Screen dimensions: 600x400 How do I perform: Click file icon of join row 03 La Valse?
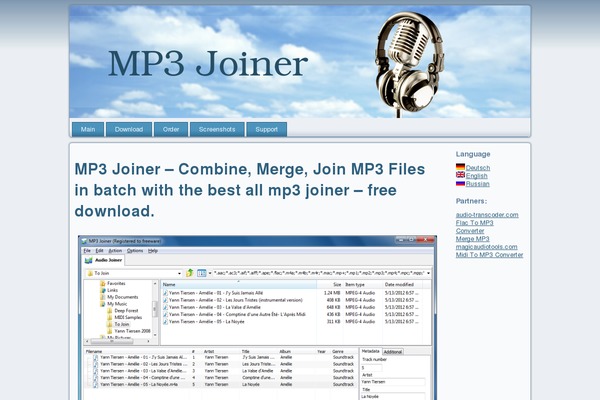[x=96, y=371]
